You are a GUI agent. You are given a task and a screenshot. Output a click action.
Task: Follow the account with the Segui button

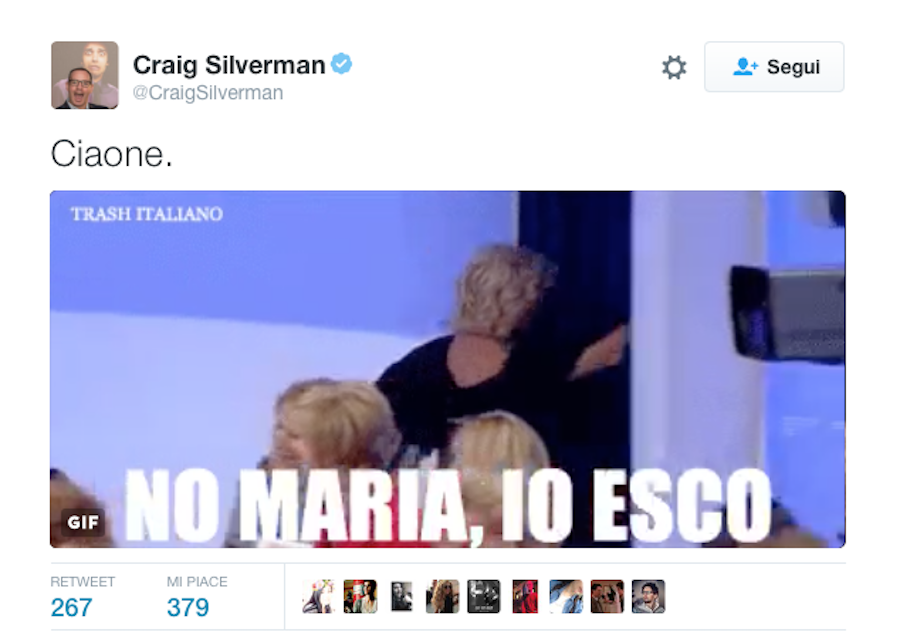tap(774, 67)
